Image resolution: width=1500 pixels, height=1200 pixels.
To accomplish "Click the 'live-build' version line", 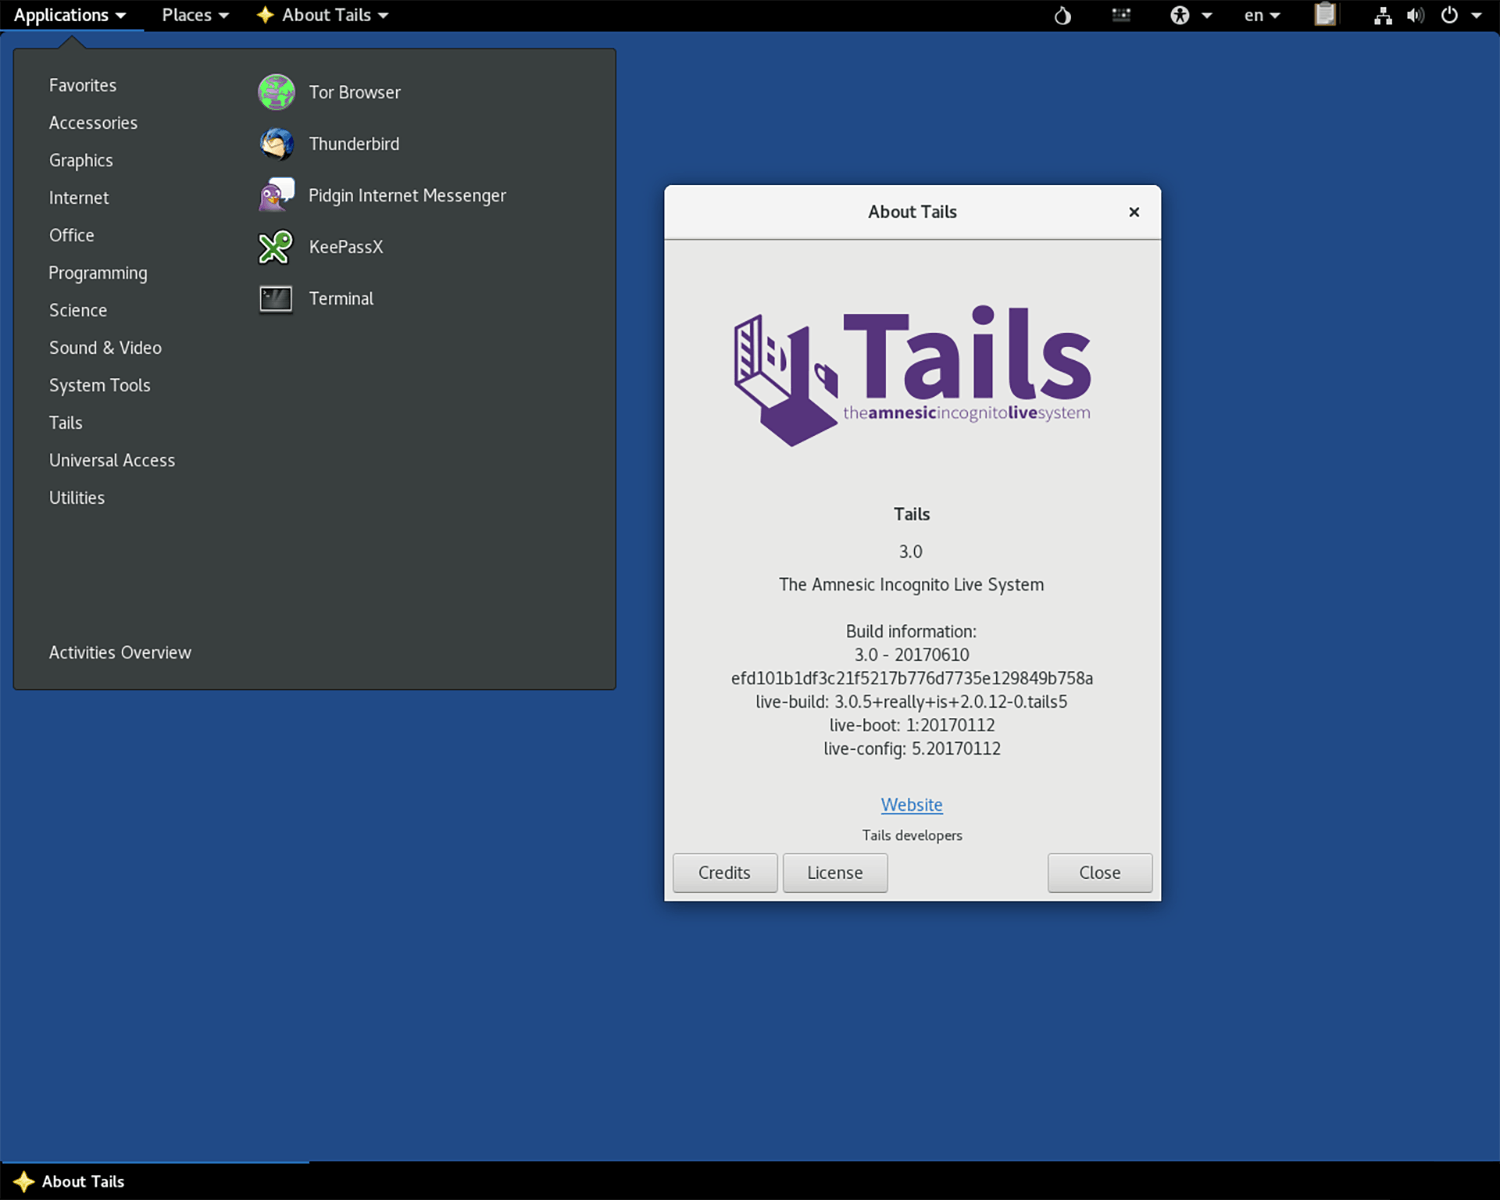I will pyautogui.click(x=912, y=702).
